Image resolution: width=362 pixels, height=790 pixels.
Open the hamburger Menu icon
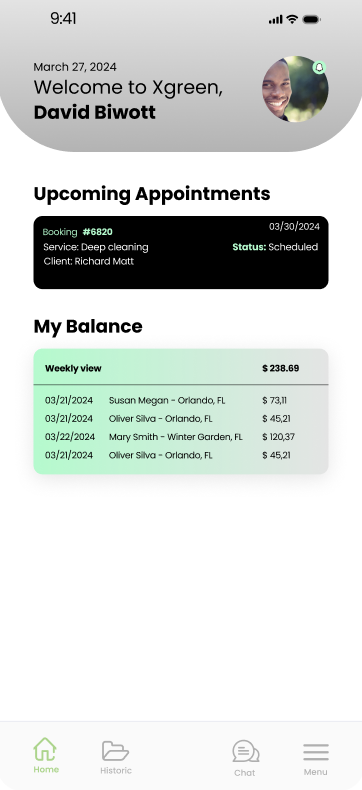[x=316, y=752]
